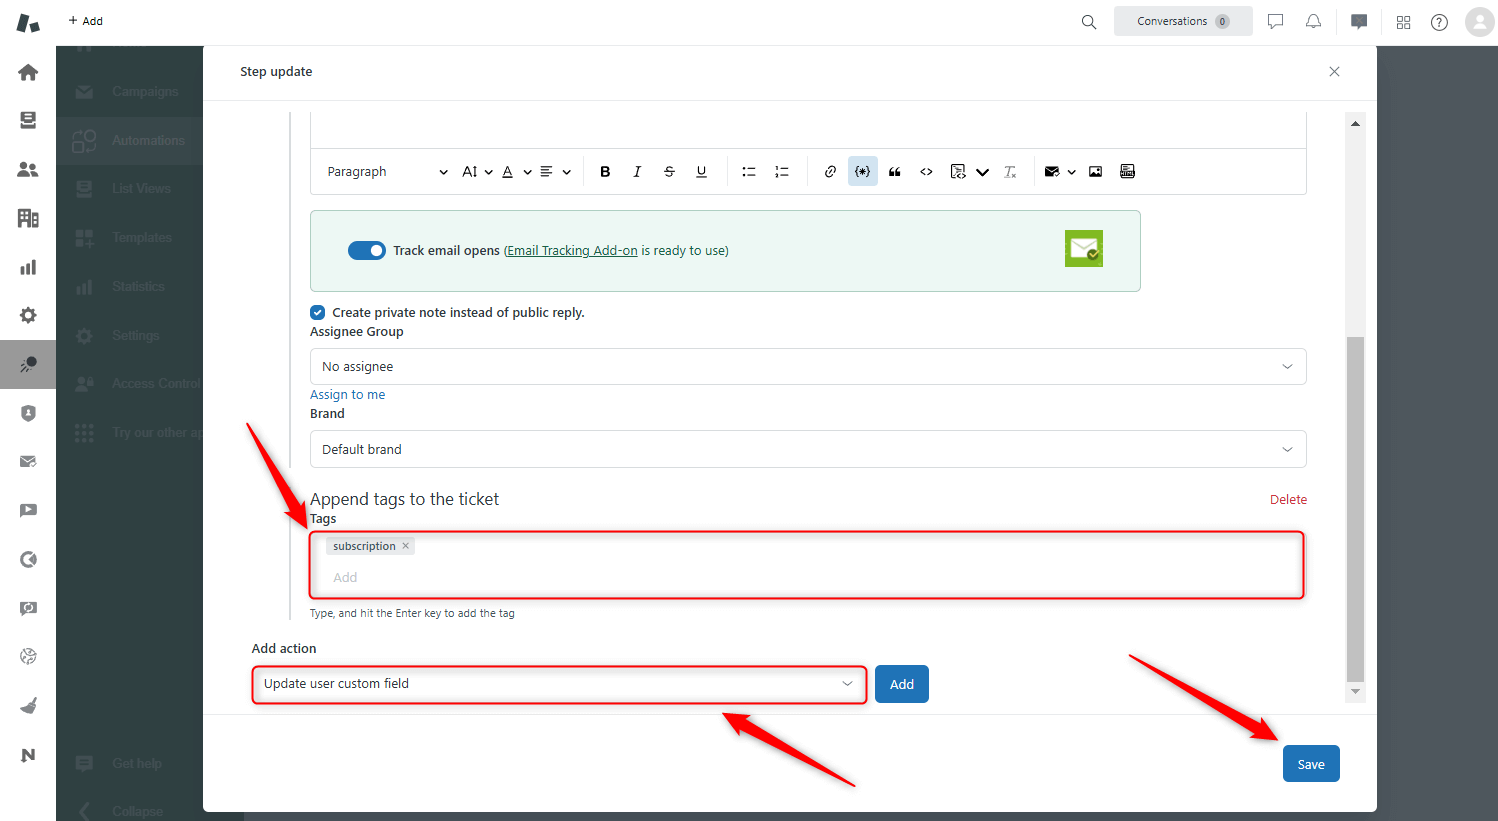Open the Conversations tab in top bar

pyautogui.click(x=1183, y=21)
